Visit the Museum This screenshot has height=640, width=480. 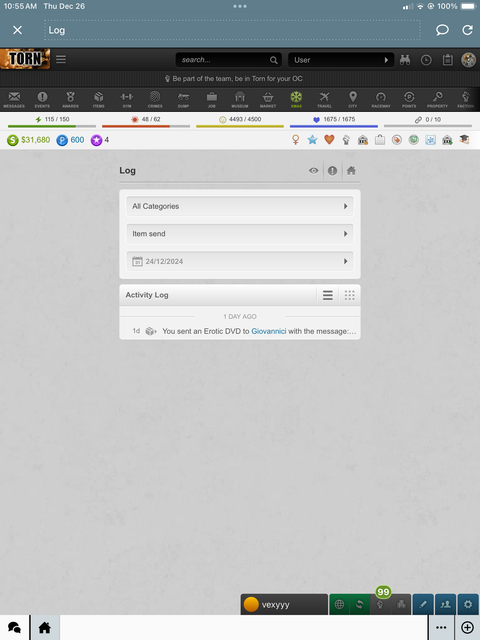point(240,99)
